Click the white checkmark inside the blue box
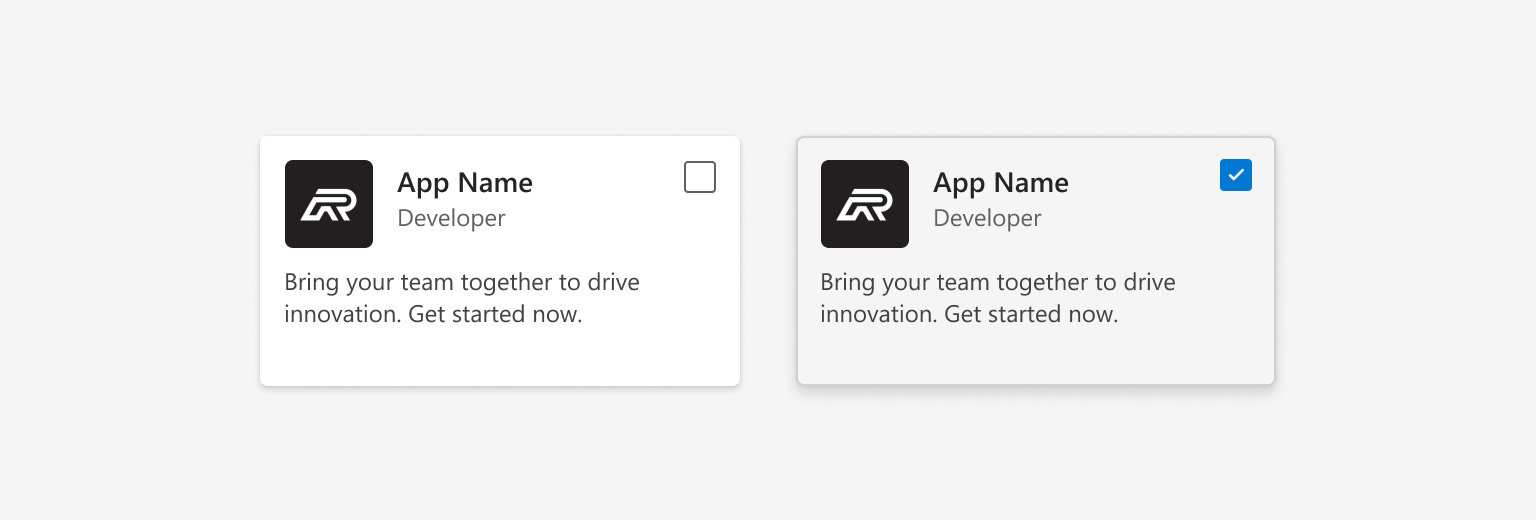Screen dimensions: 1536x520 coord(1236,175)
